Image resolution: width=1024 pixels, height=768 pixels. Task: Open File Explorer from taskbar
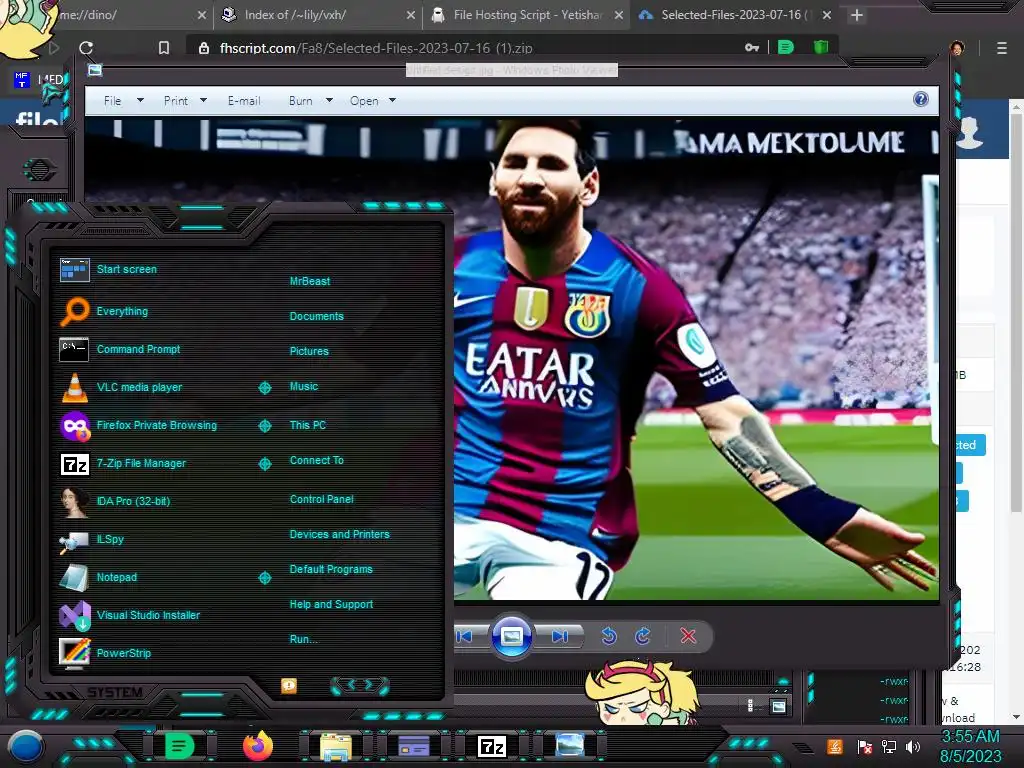point(336,746)
